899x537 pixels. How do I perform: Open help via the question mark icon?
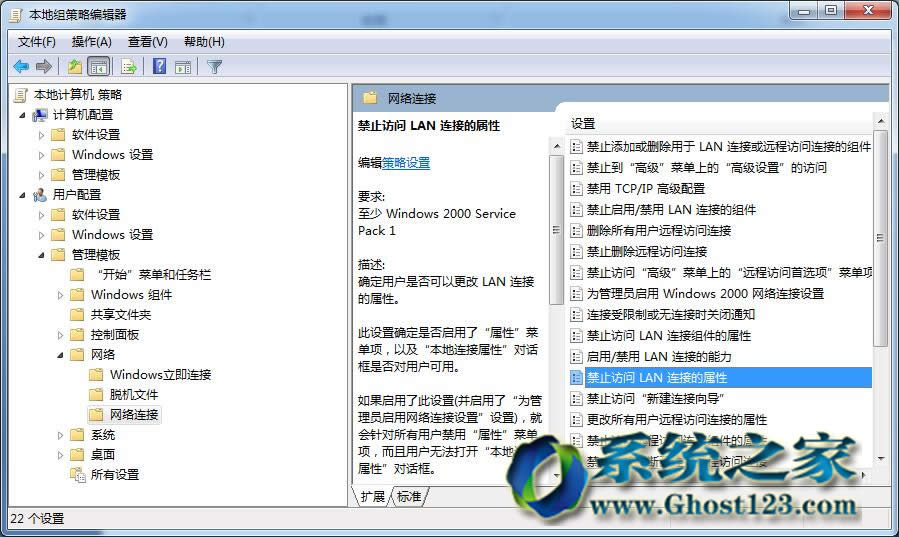159,66
